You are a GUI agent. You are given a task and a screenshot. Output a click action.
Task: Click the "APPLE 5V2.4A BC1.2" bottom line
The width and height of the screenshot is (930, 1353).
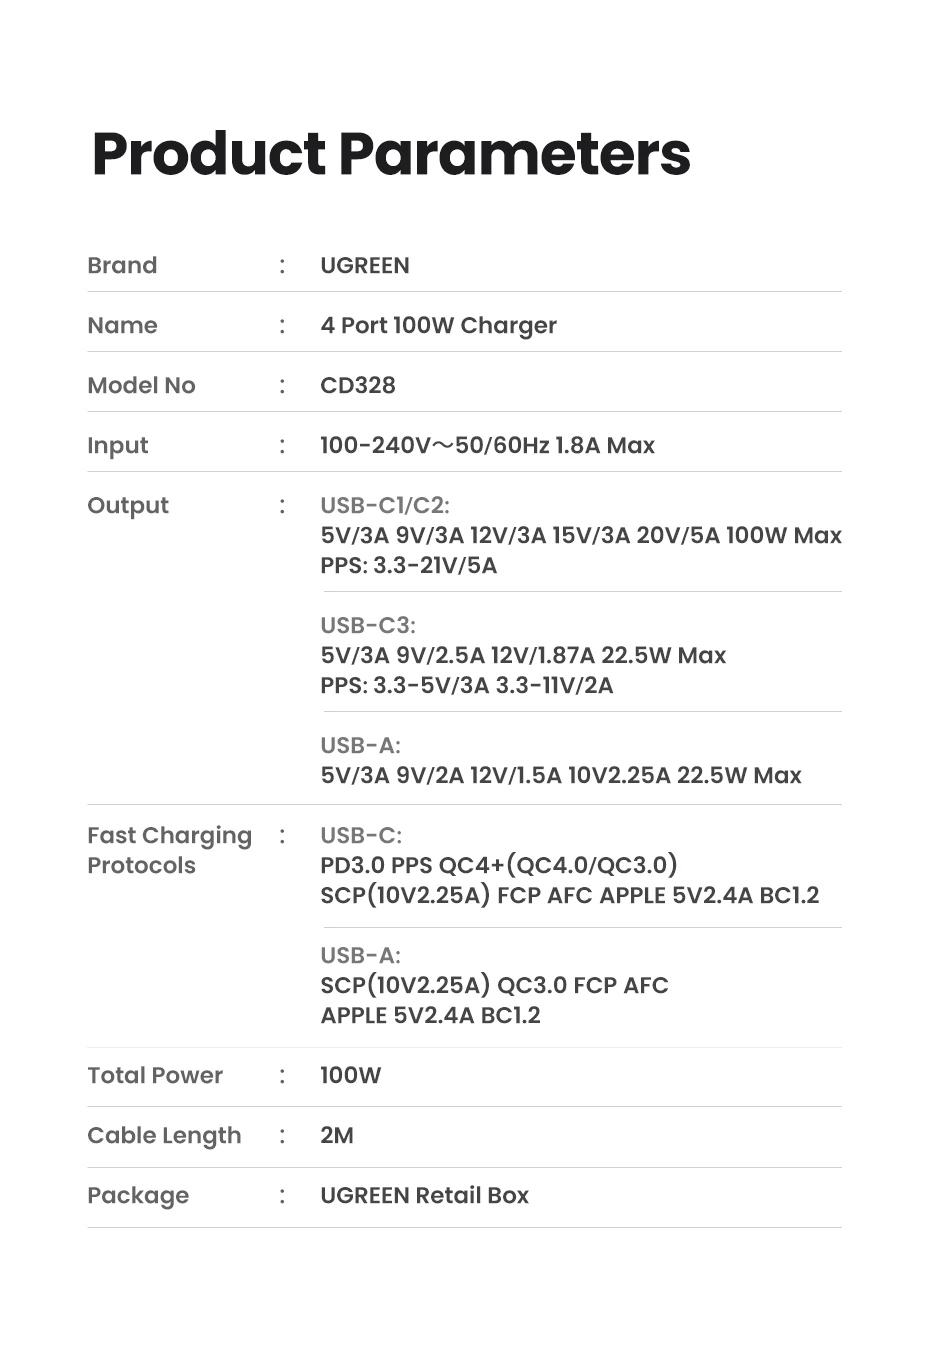click(x=430, y=1015)
